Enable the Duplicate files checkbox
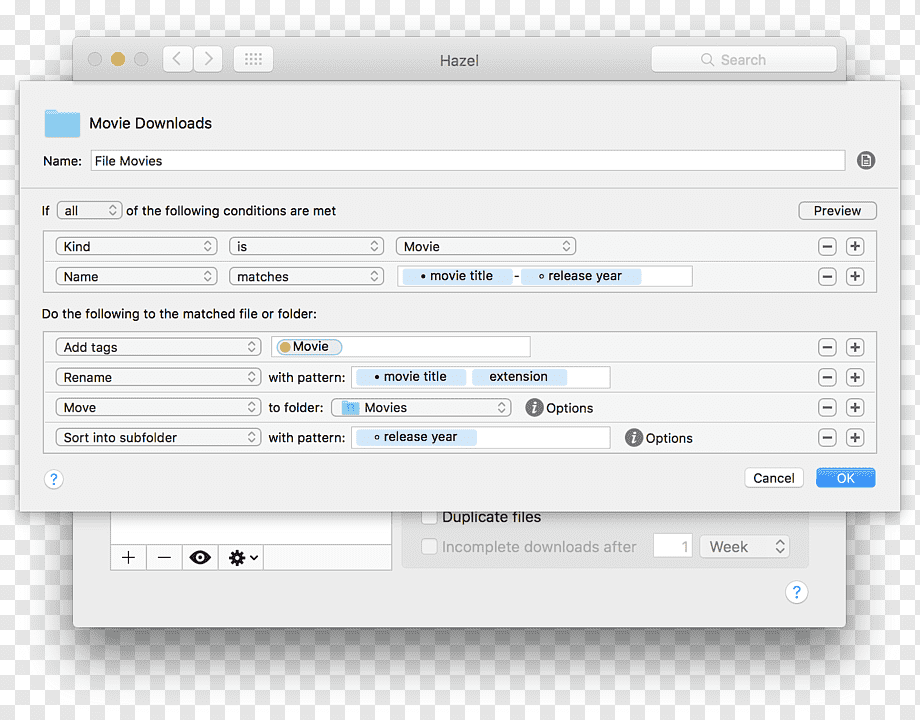The width and height of the screenshot is (920, 720). [429, 517]
